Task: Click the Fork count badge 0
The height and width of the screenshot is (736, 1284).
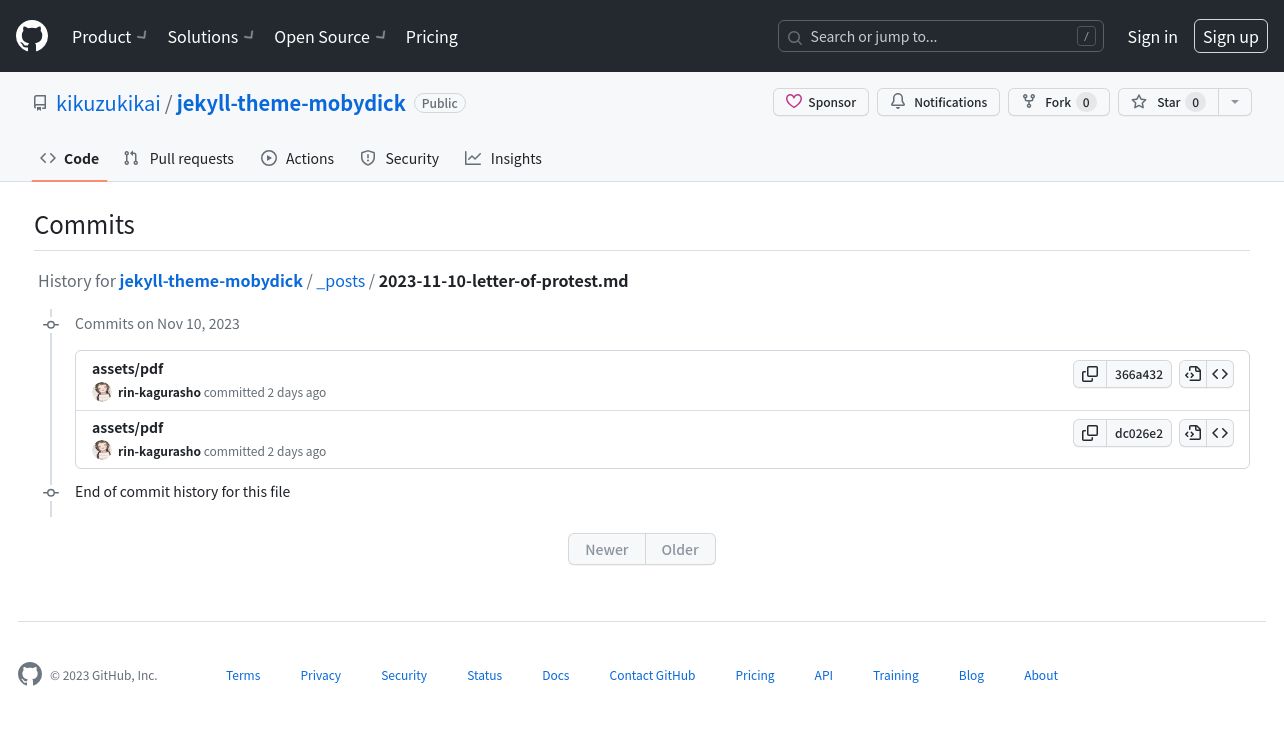Action: (1086, 102)
